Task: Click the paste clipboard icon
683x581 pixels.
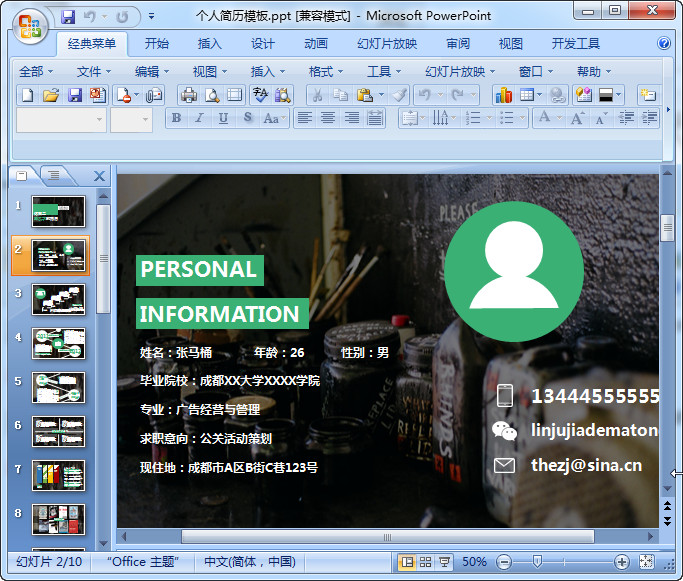Action: pyautogui.click(x=365, y=95)
